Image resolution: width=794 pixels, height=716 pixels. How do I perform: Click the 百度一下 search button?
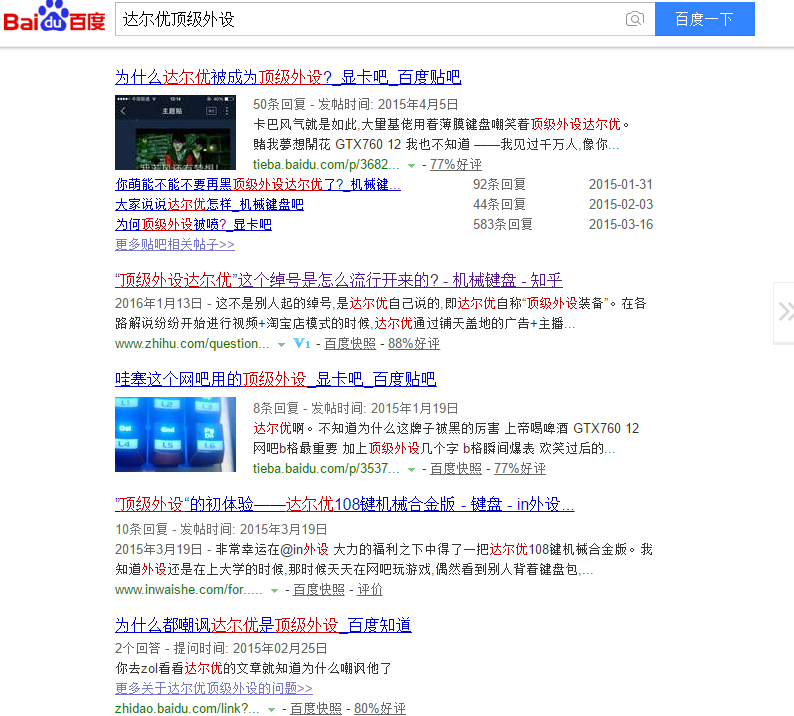[704, 19]
